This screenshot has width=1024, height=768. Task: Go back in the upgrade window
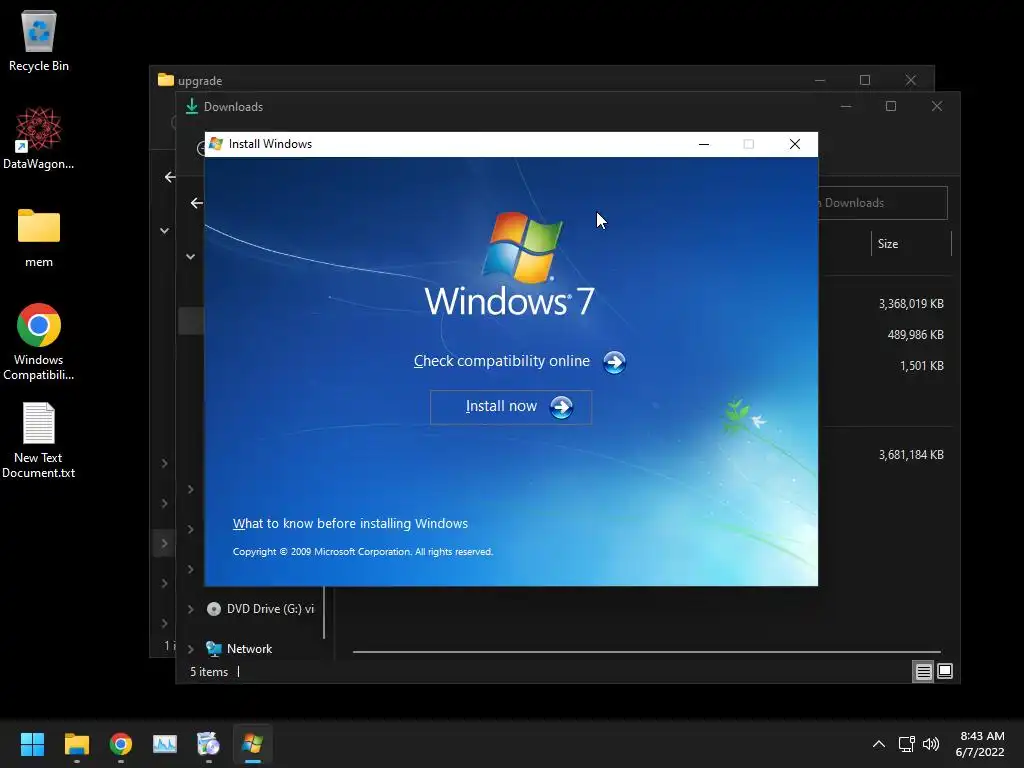pyautogui.click(x=170, y=177)
